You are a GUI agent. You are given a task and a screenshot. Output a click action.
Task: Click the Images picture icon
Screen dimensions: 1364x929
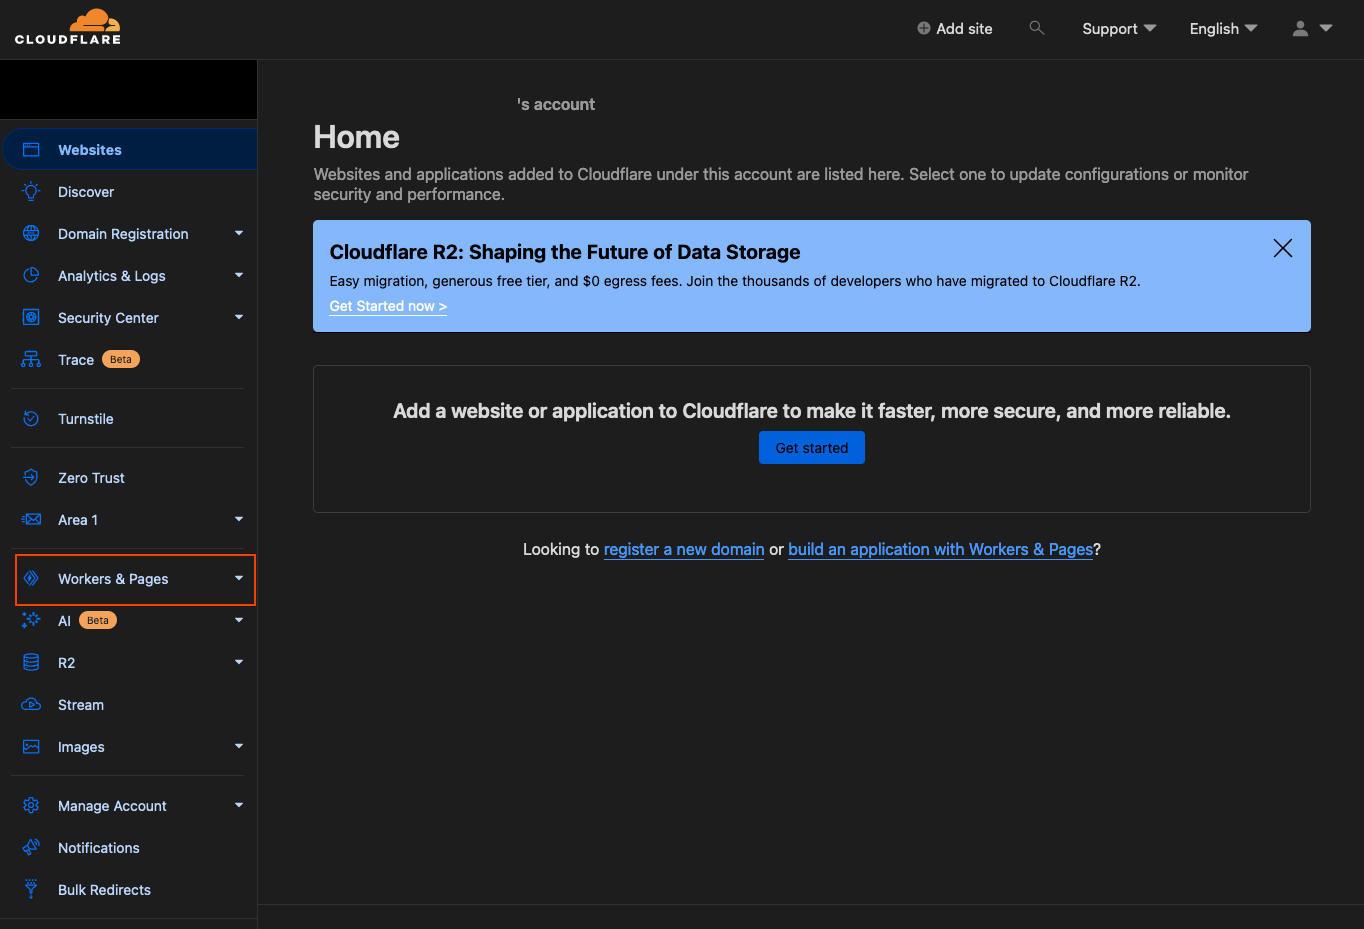(31, 747)
